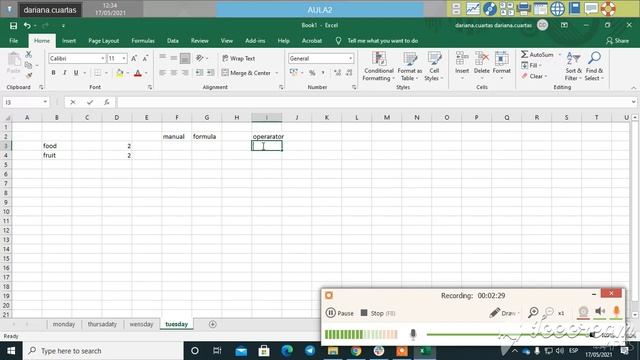
Task: Align text to the left
Action: (x=162, y=73)
